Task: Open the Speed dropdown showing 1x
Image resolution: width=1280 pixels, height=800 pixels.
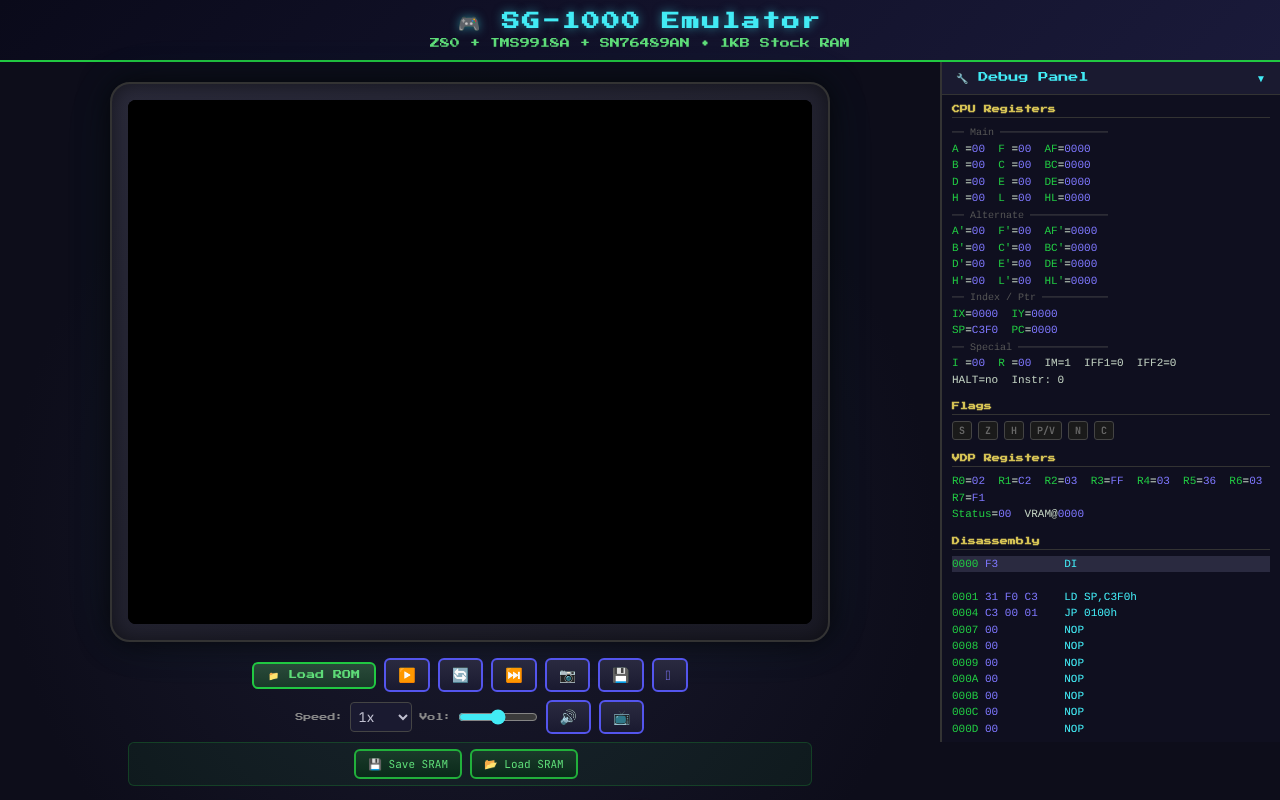Action: (381, 717)
